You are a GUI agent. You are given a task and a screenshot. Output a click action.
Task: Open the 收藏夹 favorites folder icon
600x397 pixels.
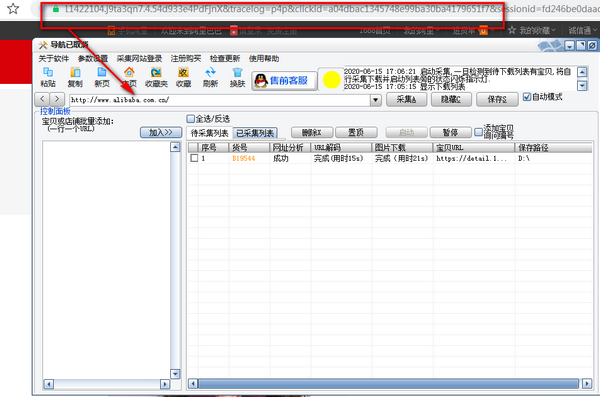(156, 77)
